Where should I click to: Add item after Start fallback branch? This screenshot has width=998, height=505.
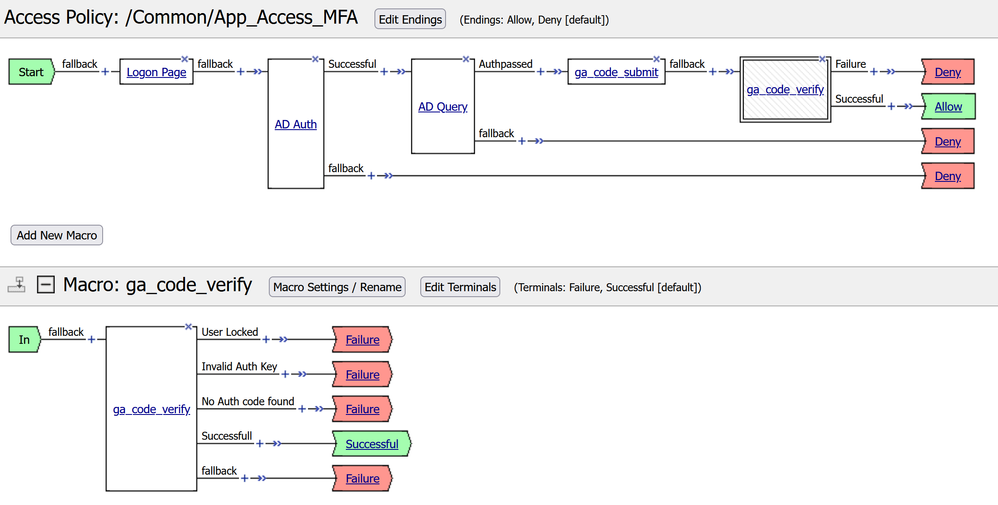coord(105,72)
